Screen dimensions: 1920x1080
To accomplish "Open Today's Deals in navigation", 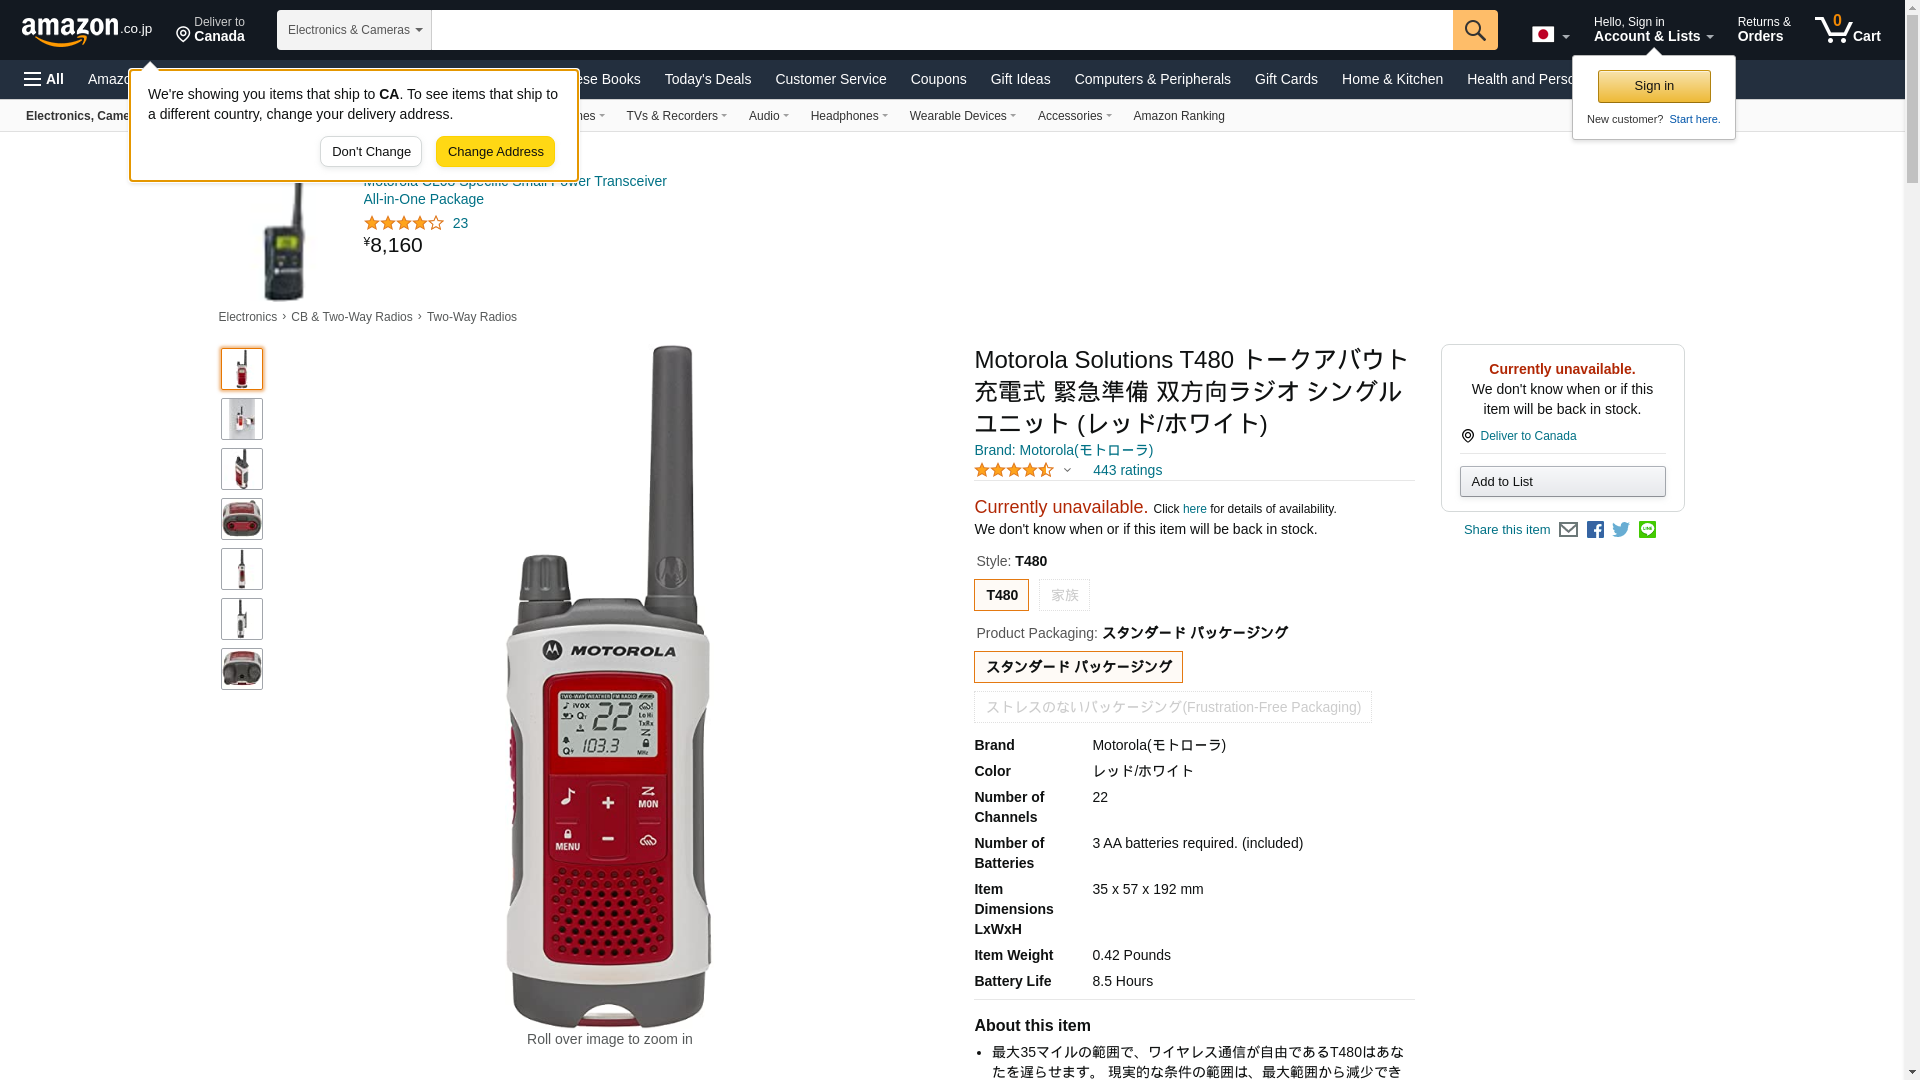I will click(x=708, y=79).
